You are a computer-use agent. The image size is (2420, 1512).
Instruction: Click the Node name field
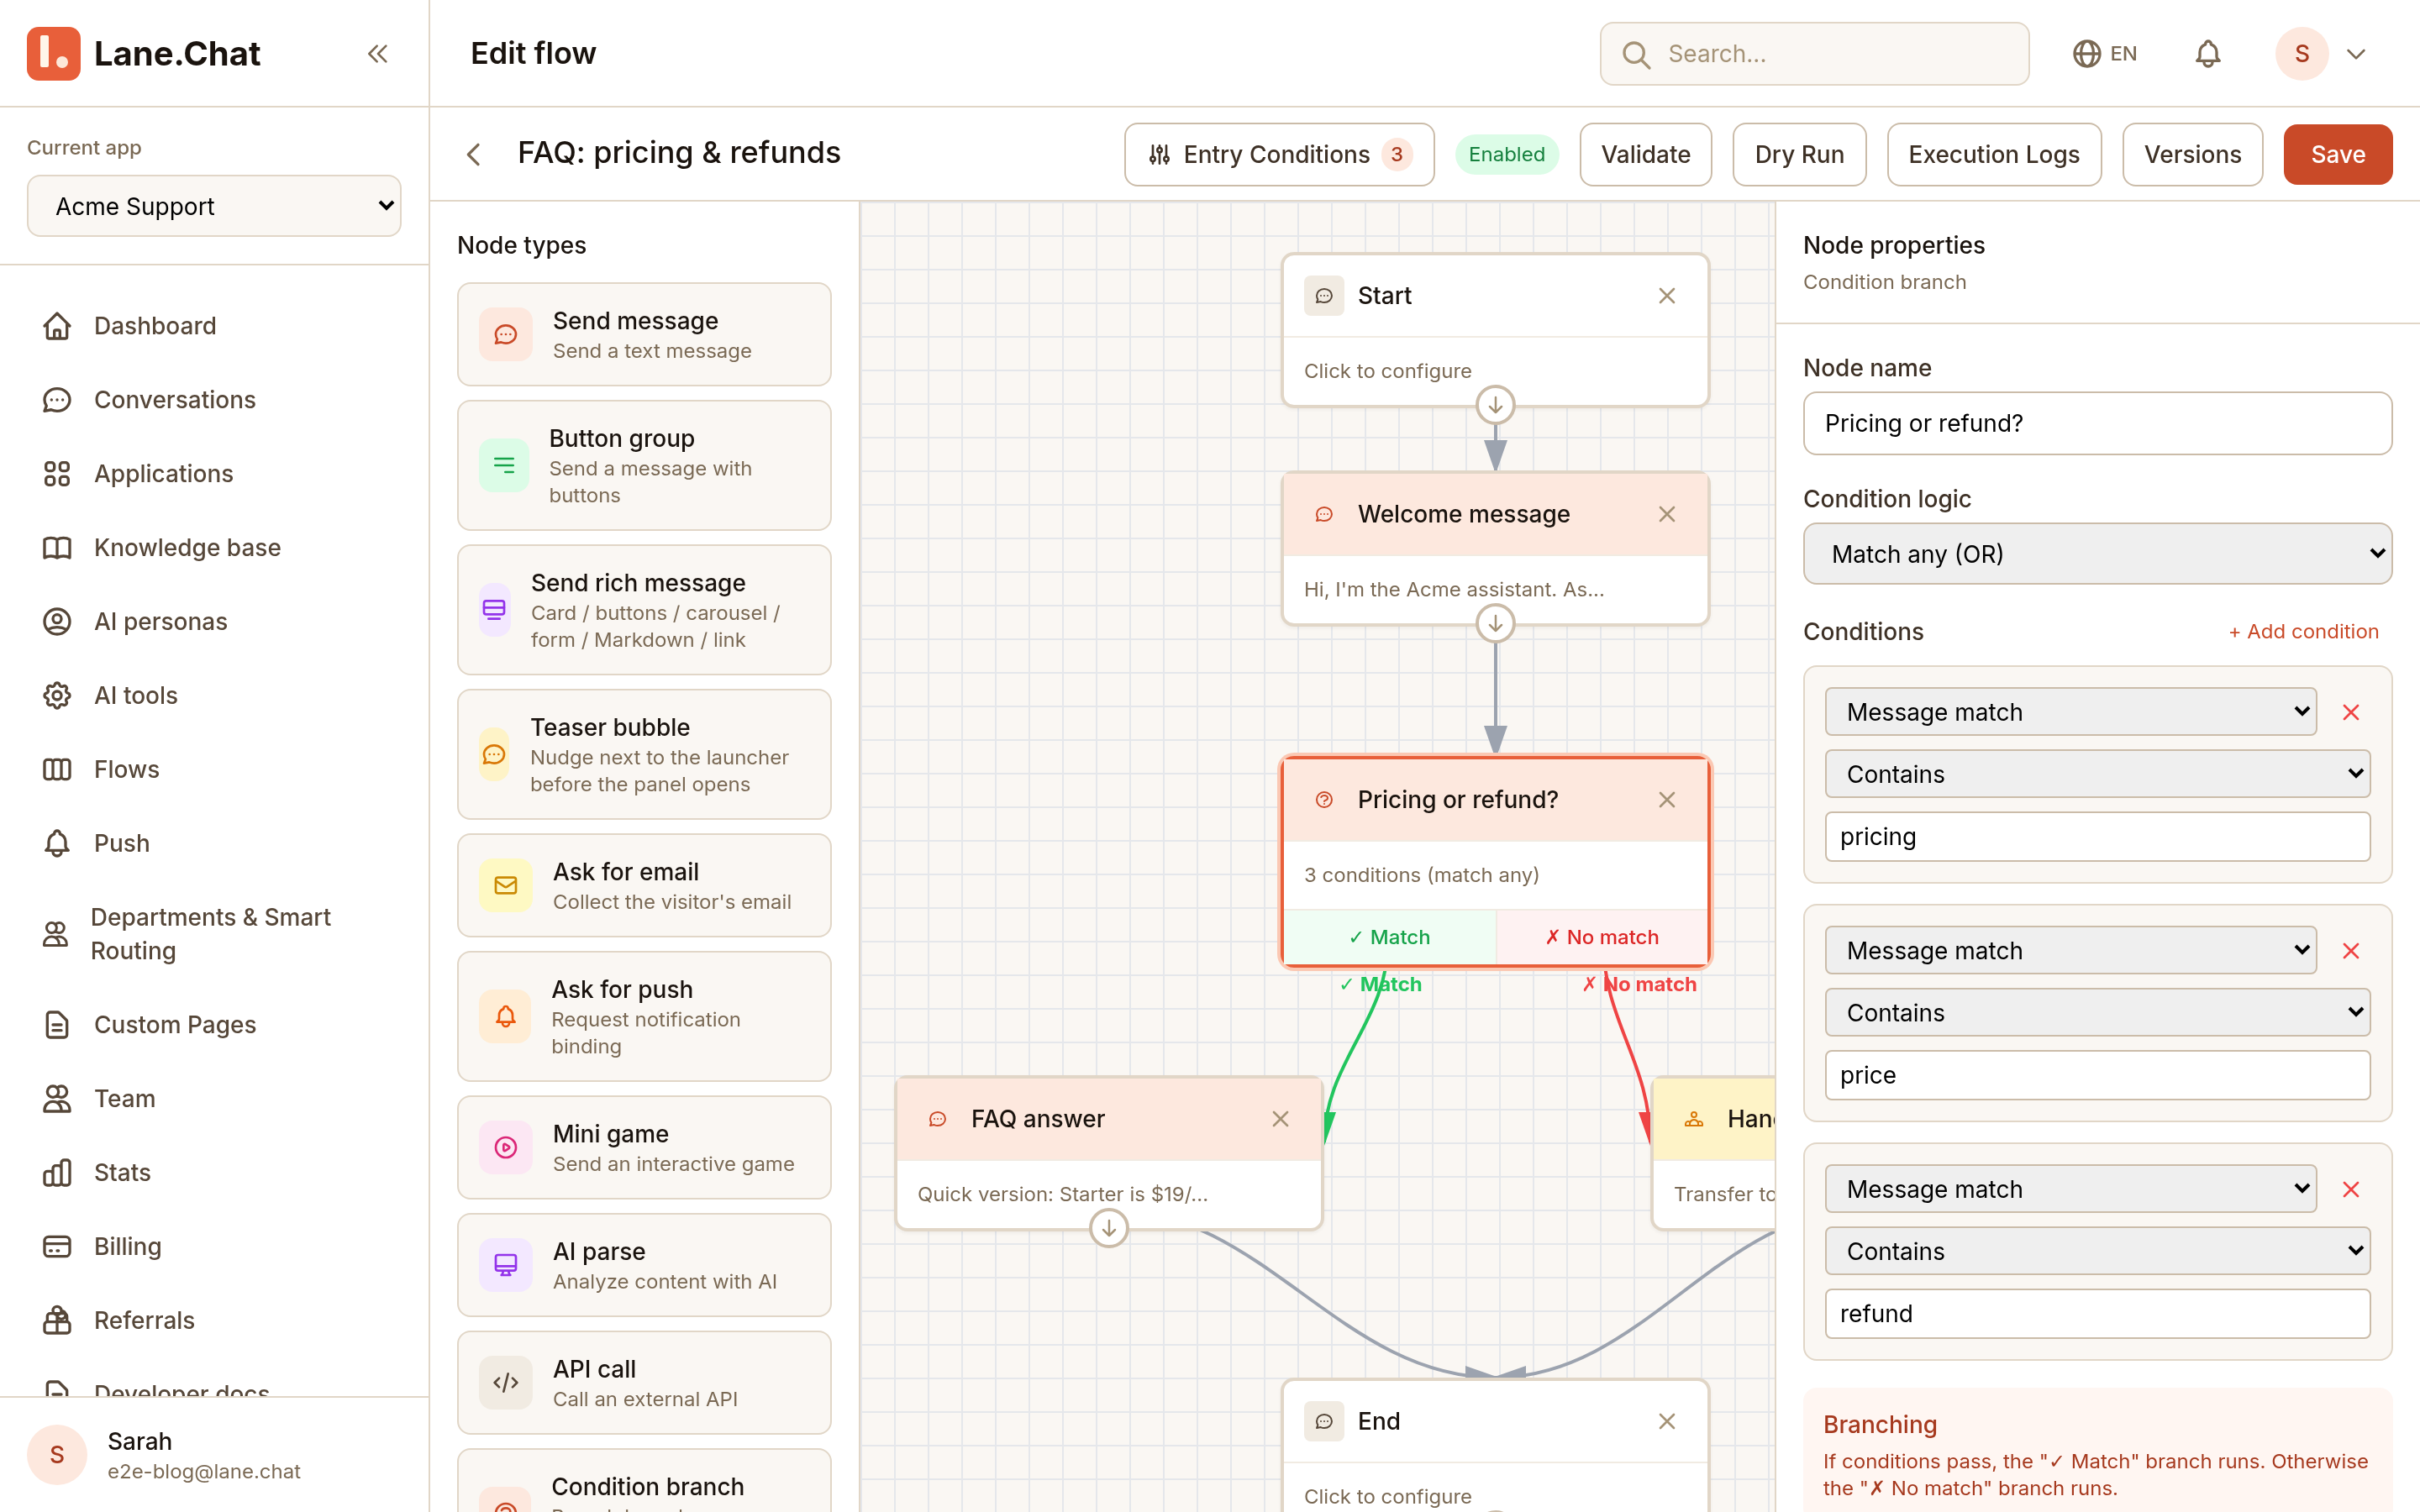[x=2097, y=423]
